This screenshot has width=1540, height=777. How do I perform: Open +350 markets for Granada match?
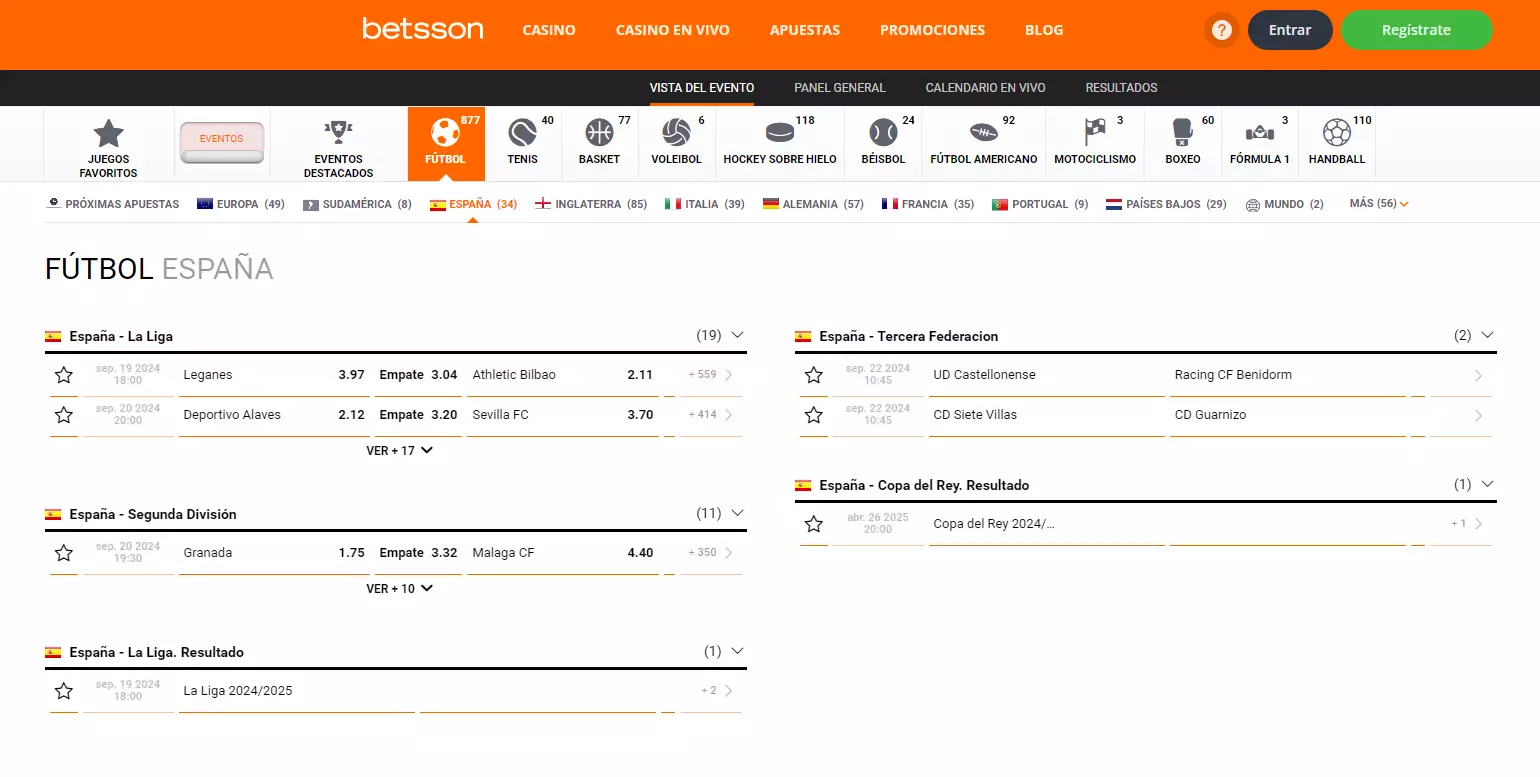point(711,553)
